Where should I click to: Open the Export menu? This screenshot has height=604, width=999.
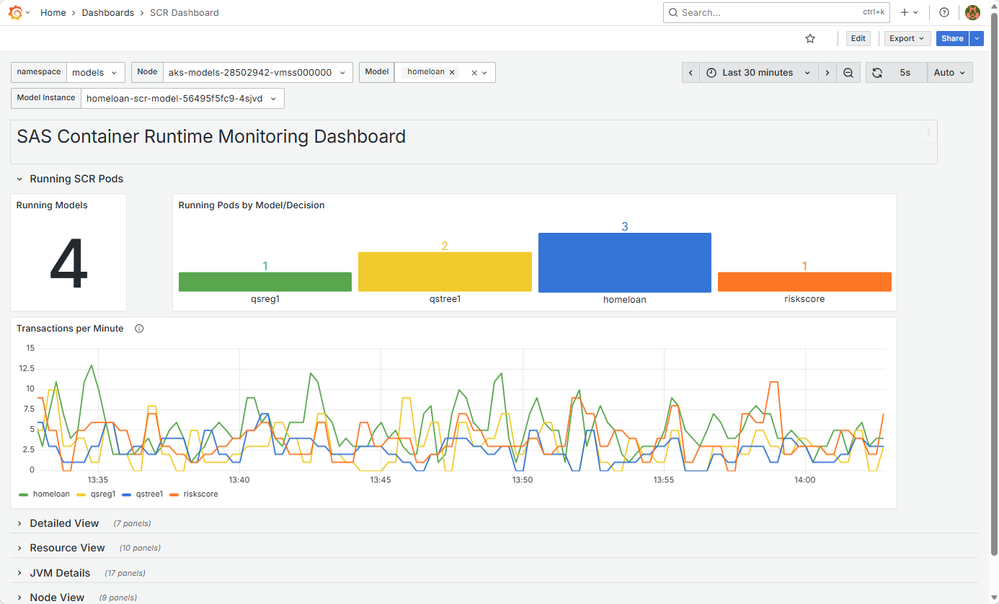pyautogui.click(x=907, y=38)
